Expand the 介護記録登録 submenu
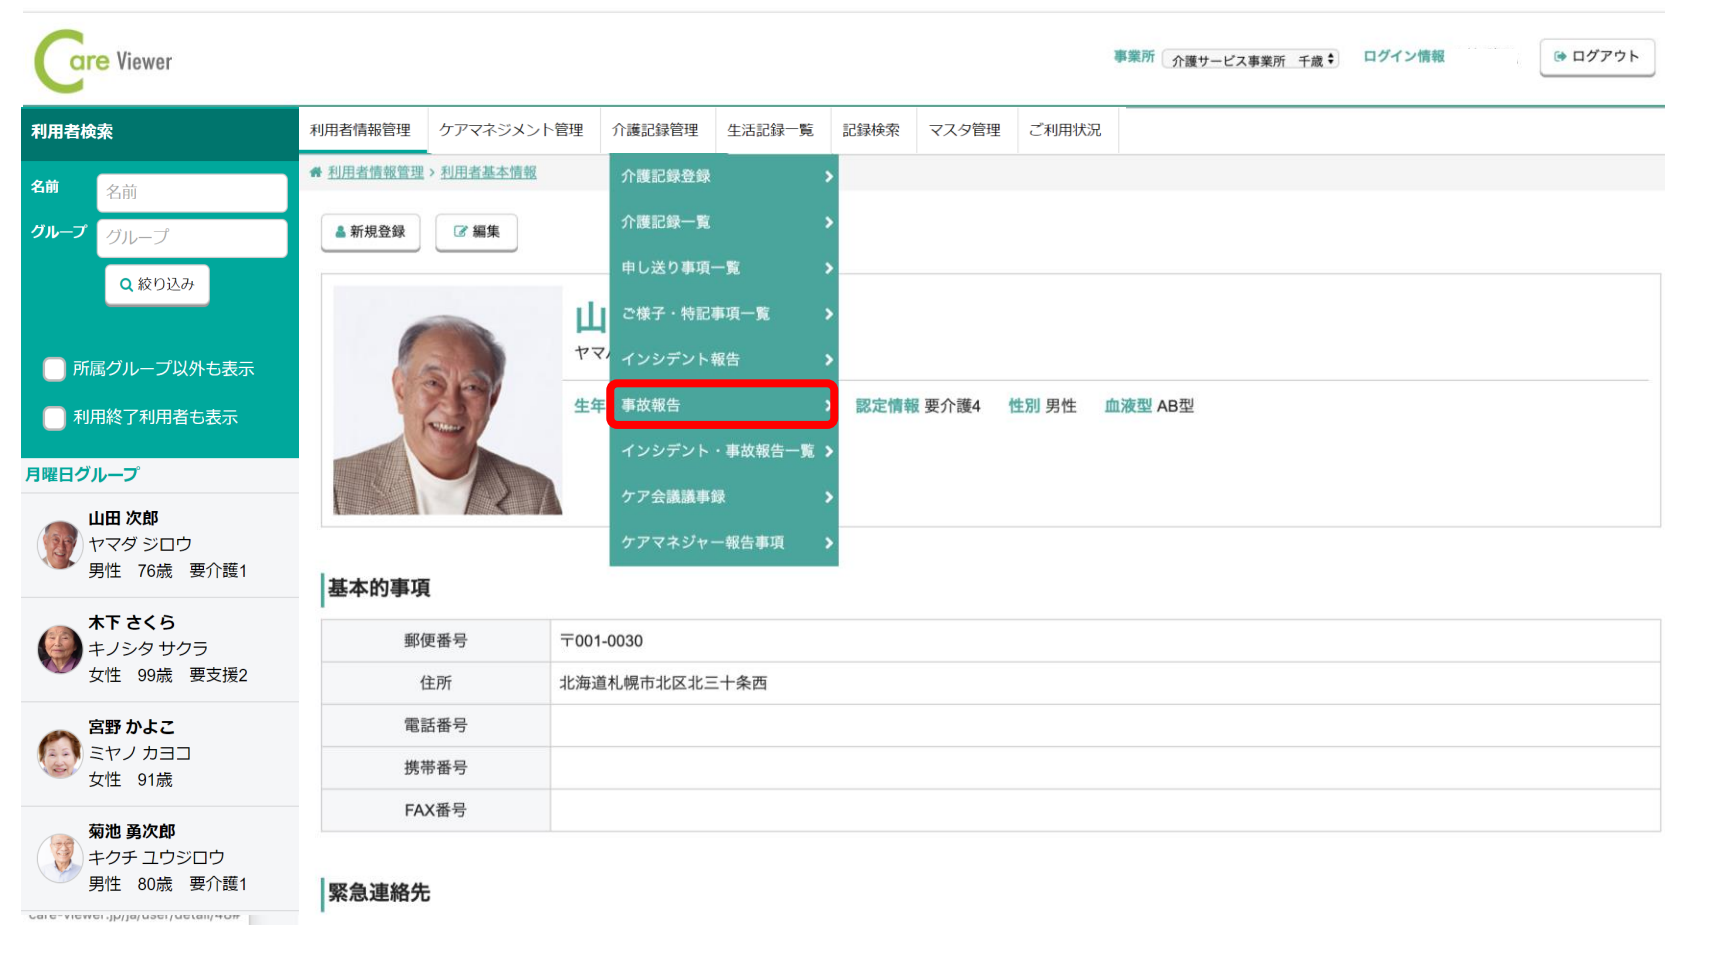The width and height of the screenshot is (1718, 972). (x=723, y=177)
